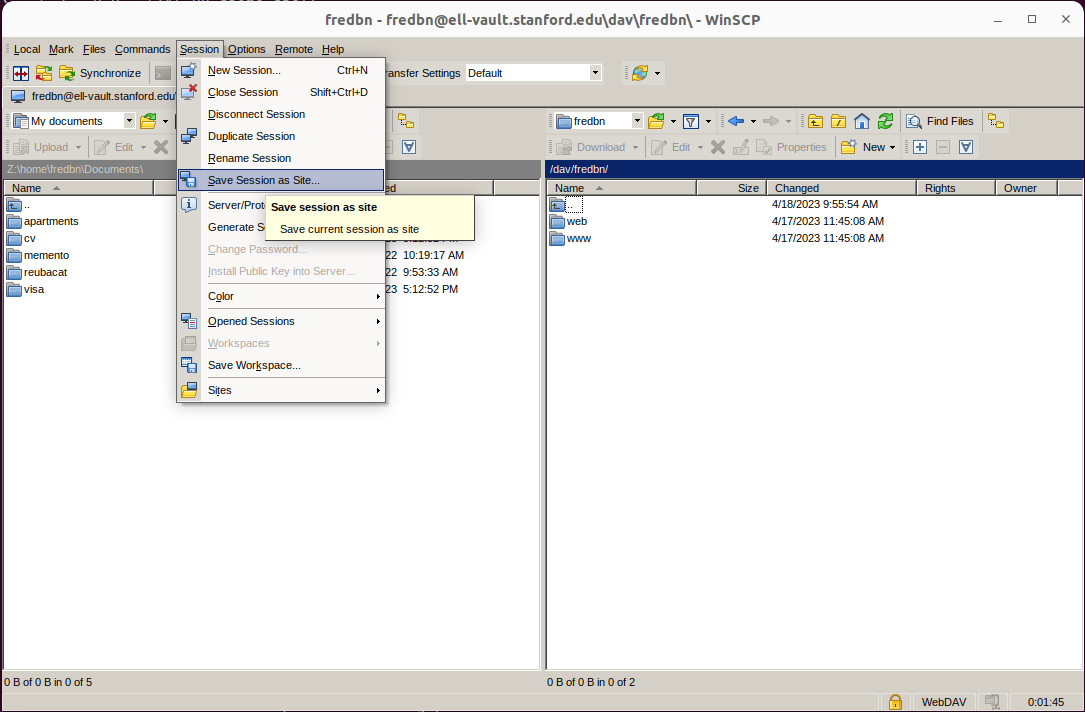Image resolution: width=1085 pixels, height=712 pixels.
Task: Click the Compare Directories toolbar icon
Action: (20, 73)
